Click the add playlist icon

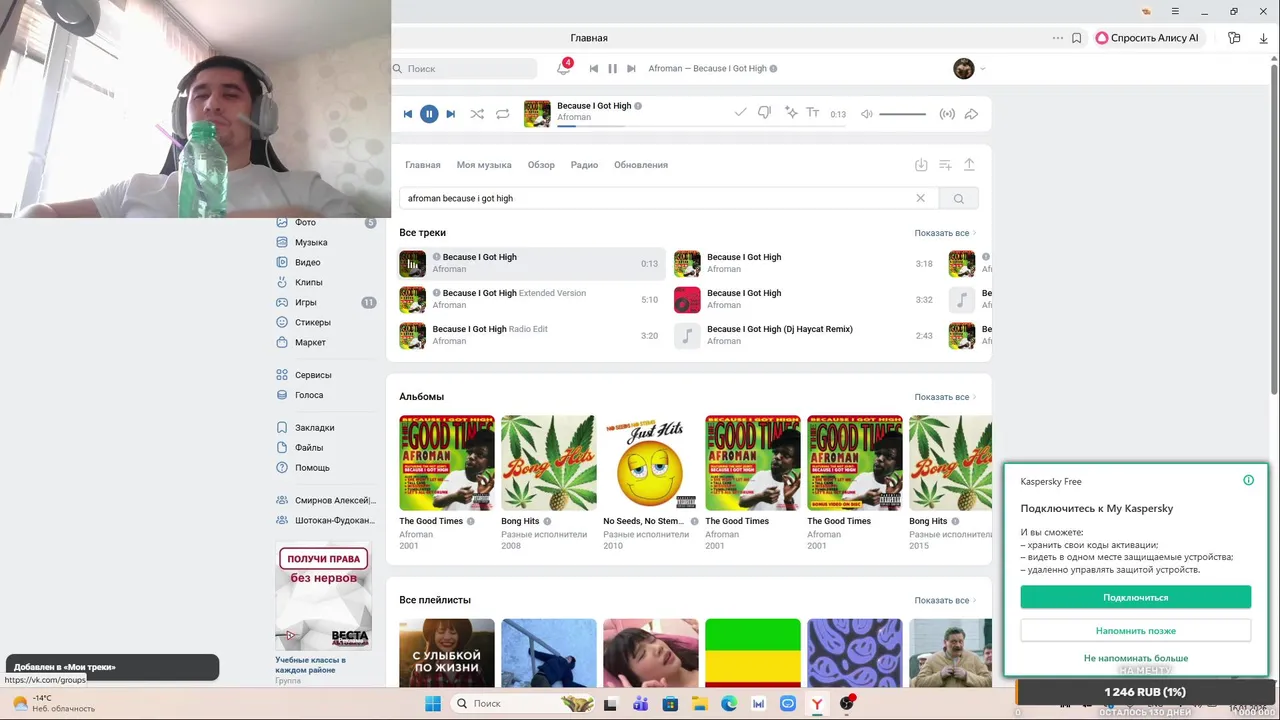point(945,165)
